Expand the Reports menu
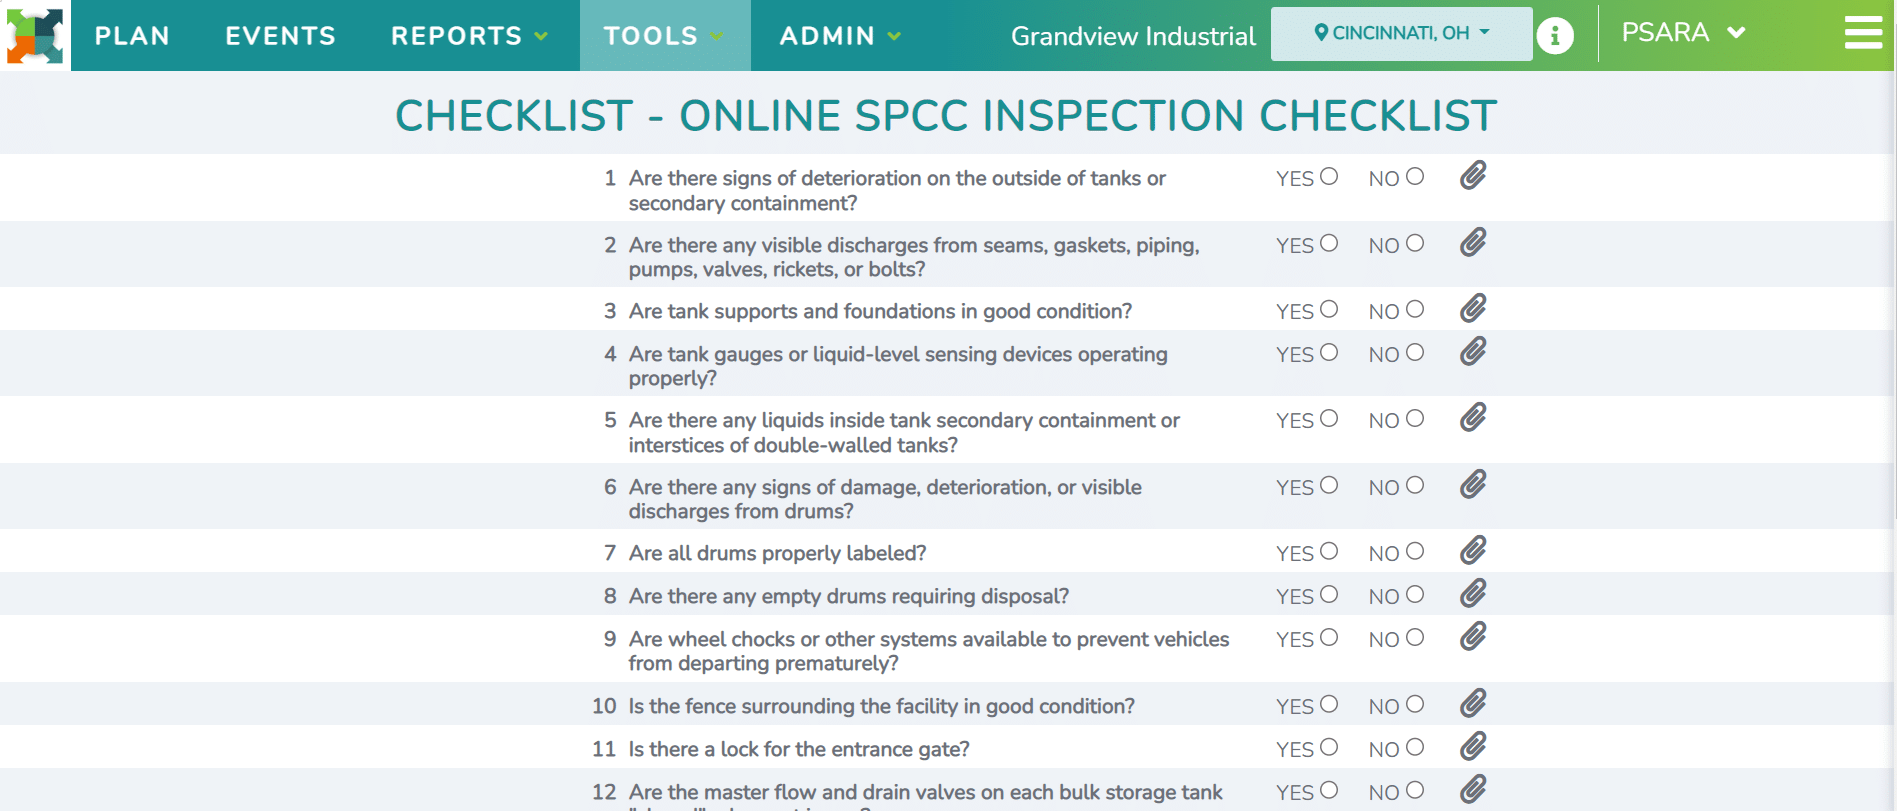This screenshot has width=1897, height=811. click(x=470, y=36)
